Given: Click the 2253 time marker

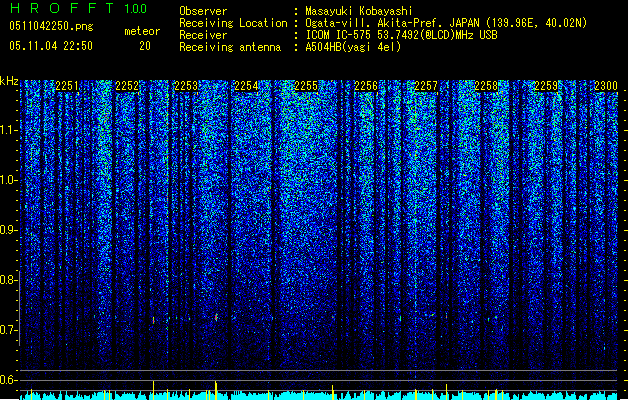Looking at the screenshot, I should [x=187, y=86].
